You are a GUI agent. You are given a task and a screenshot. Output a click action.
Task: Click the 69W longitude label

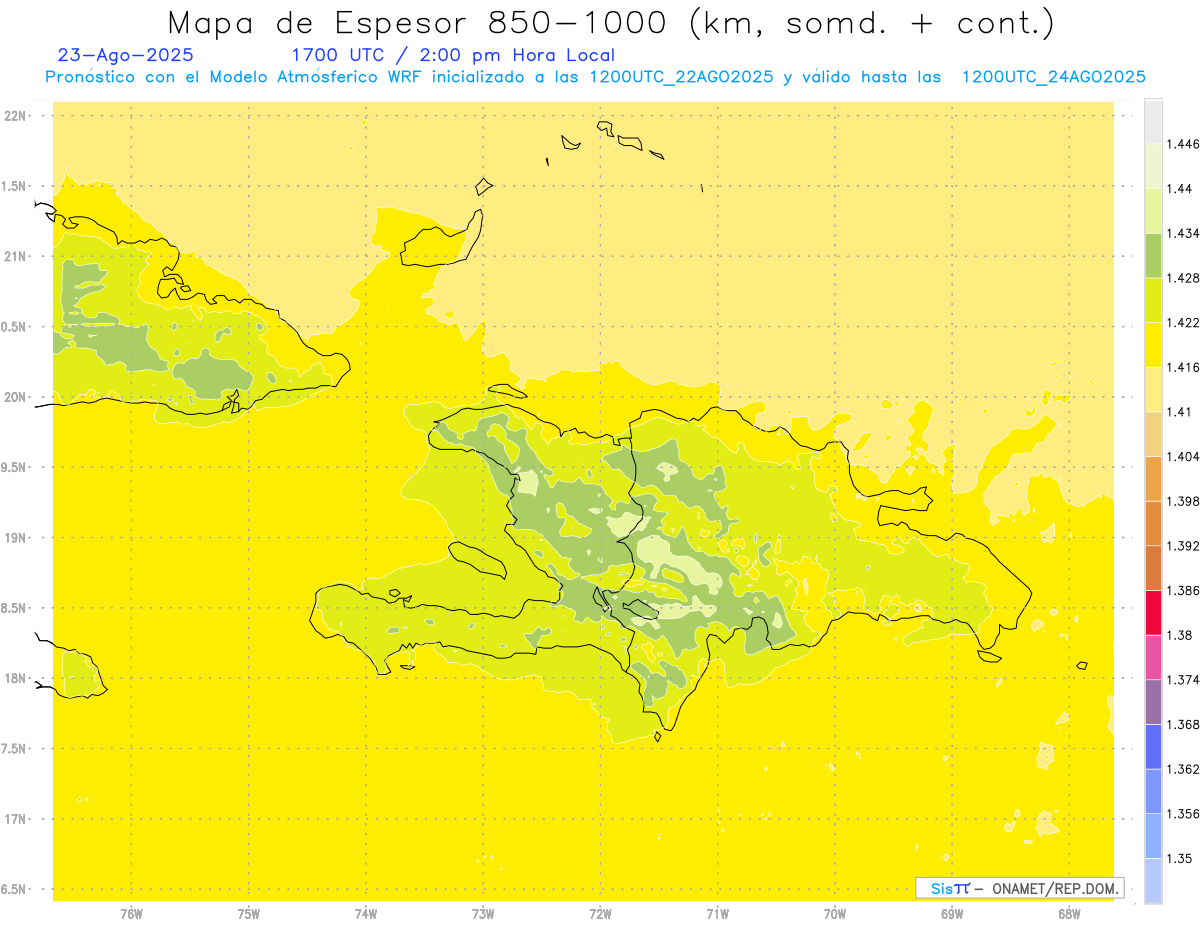[x=952, y=913]
